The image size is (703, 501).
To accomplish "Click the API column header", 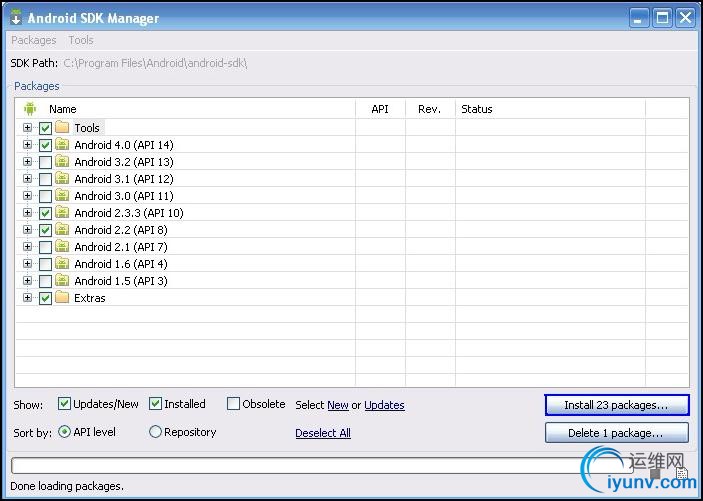I will click(380, 109).
